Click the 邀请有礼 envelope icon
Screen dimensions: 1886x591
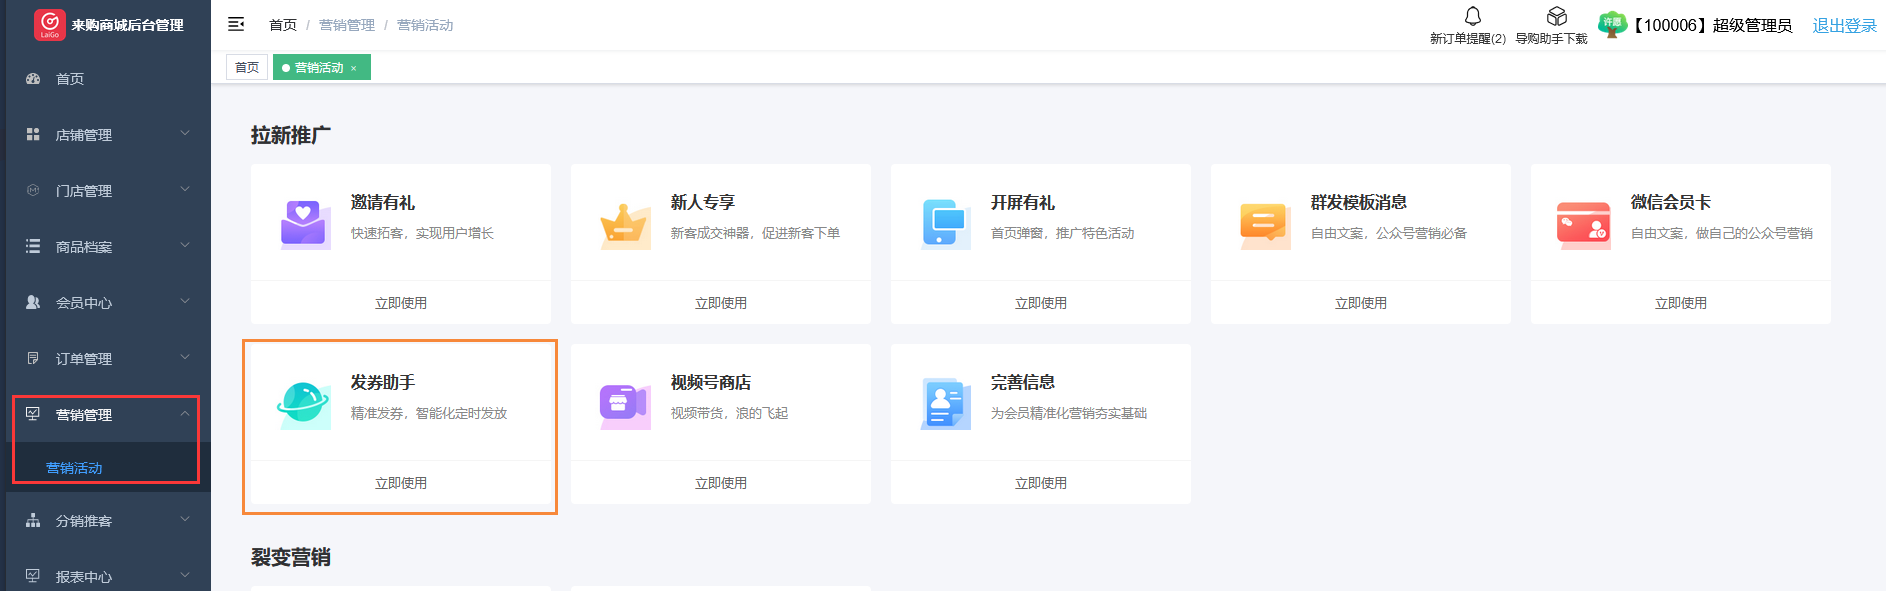pyautogui.click(x=305, y=225)
